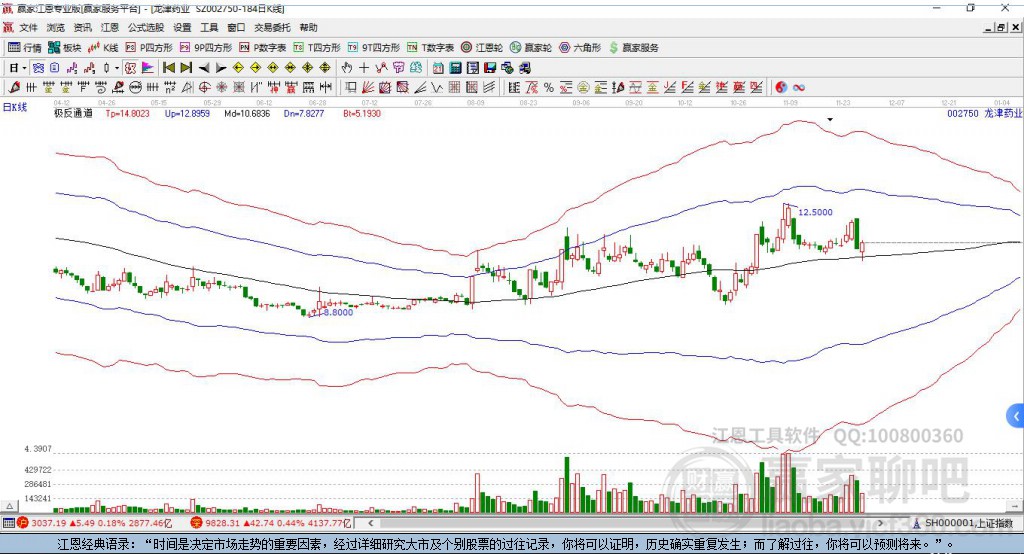
Task: Open the 设置 menu
Action: point(182,27)
